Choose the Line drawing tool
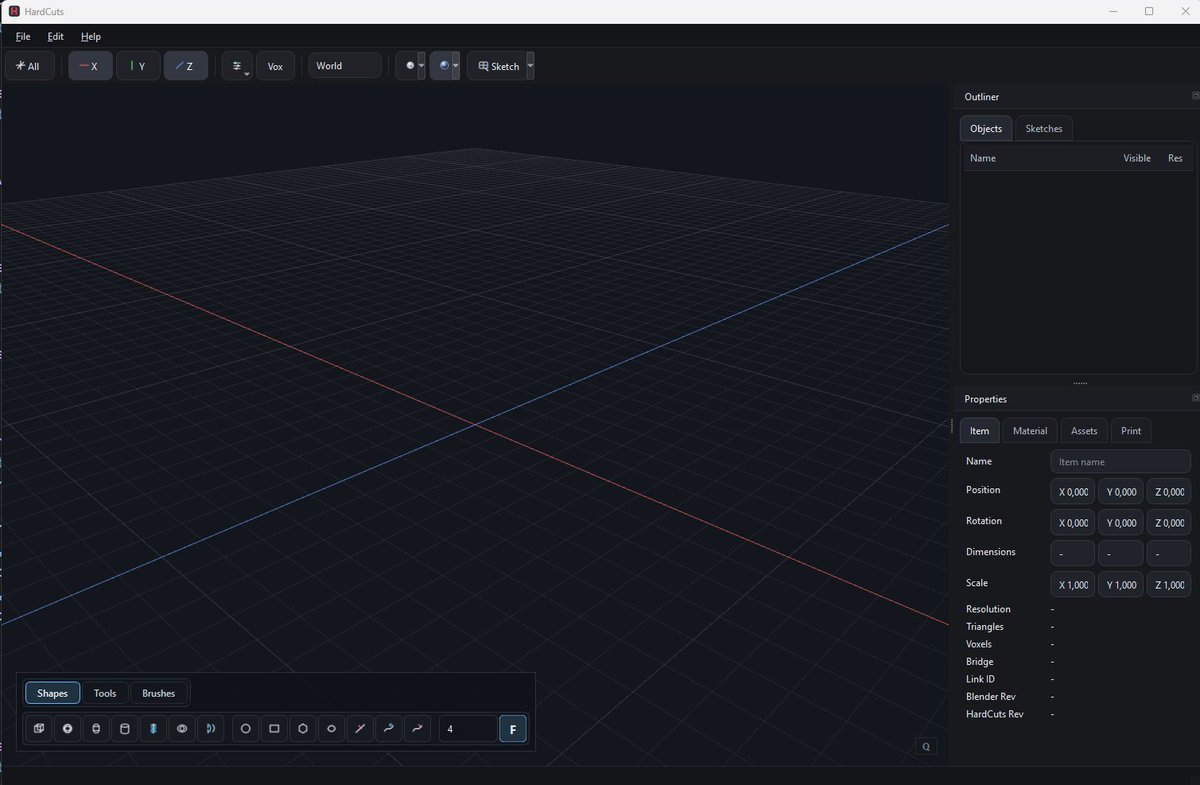This screenshot has height=785, width=1200. pyautogui.click(x=360, y=728)
